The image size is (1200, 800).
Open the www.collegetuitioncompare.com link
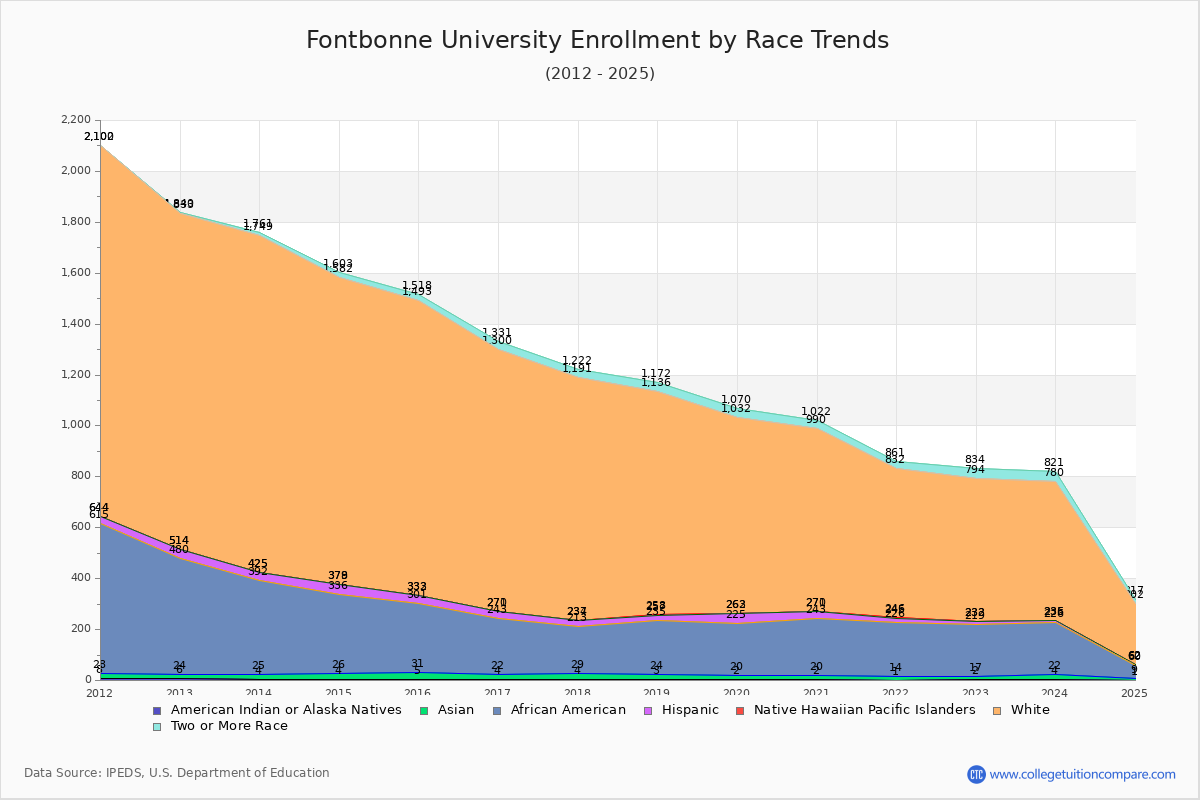(x=1083, y=774)
